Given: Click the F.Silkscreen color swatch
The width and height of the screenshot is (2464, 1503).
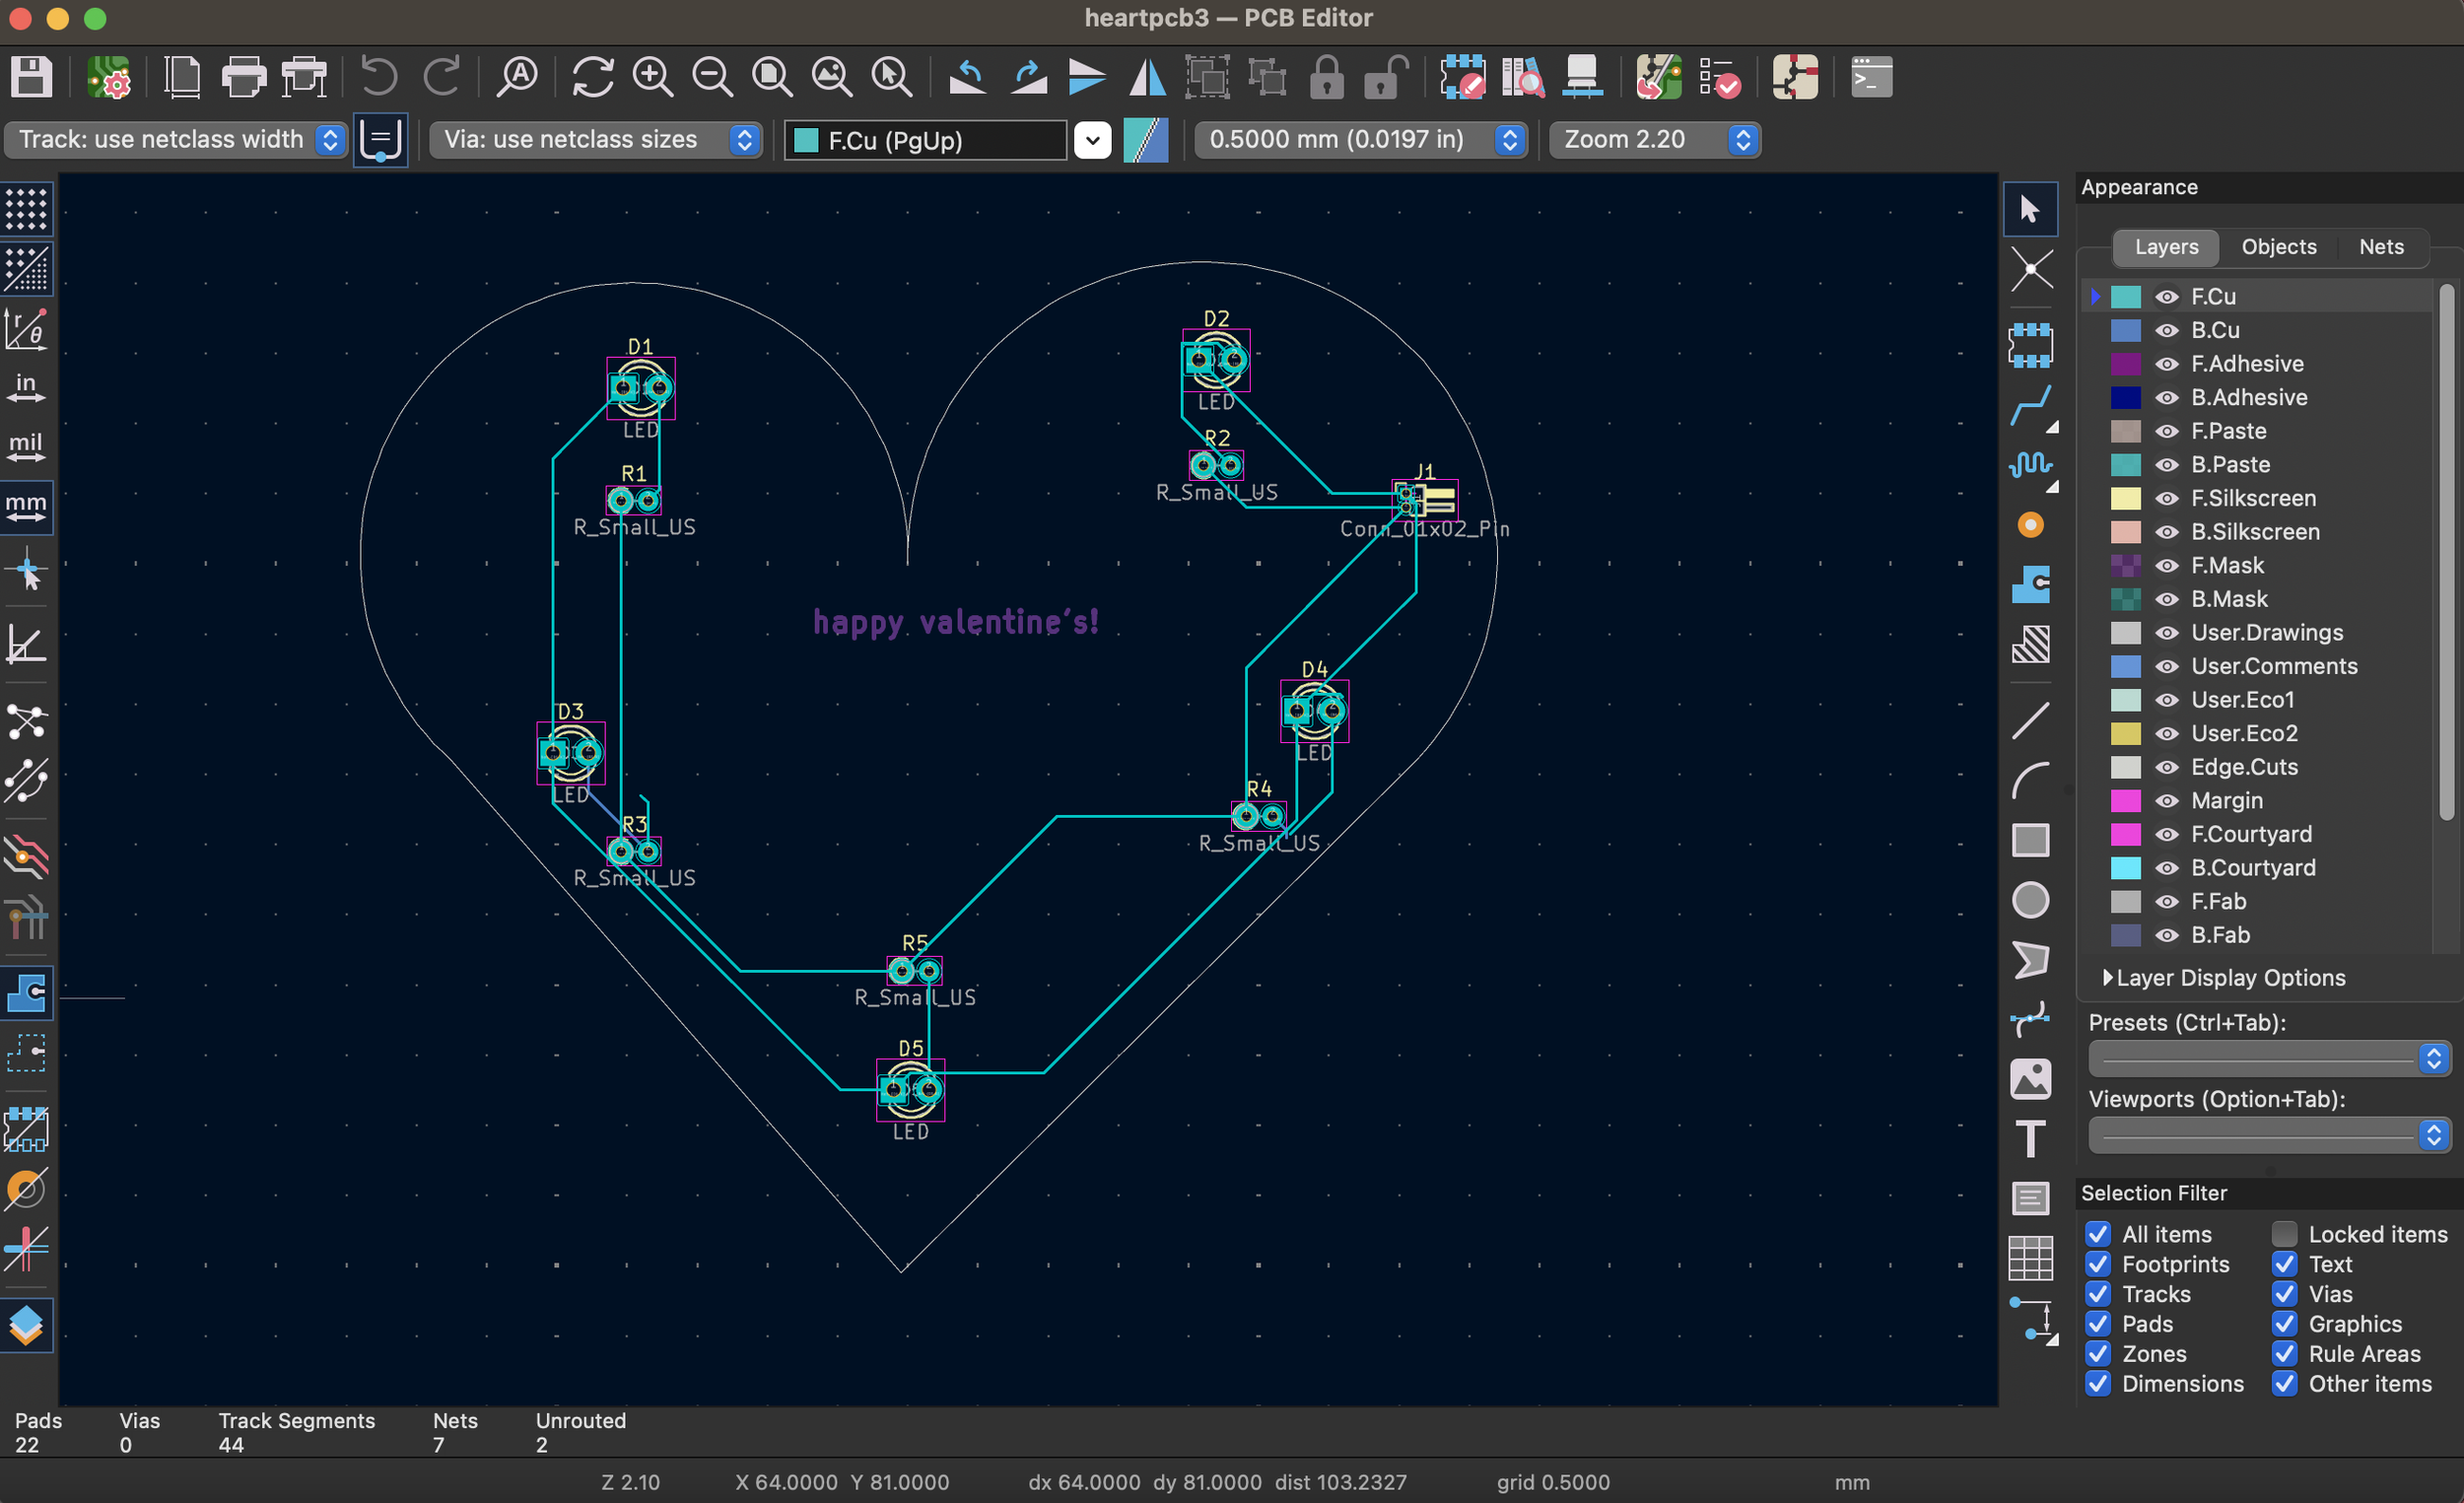Looking at the screenshot, I should coord(2125,499).
